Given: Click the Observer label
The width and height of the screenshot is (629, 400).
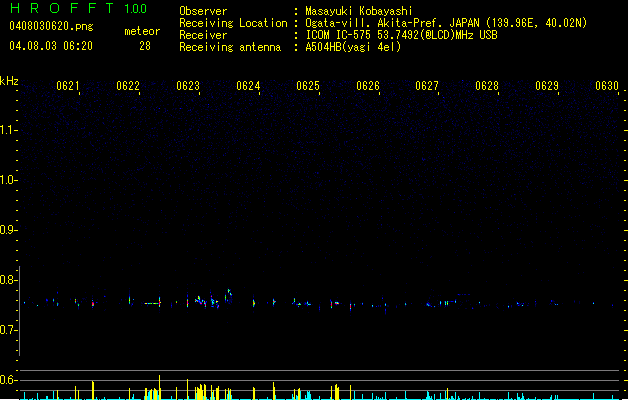Looking at the screenshot, I should coord(203,11).
